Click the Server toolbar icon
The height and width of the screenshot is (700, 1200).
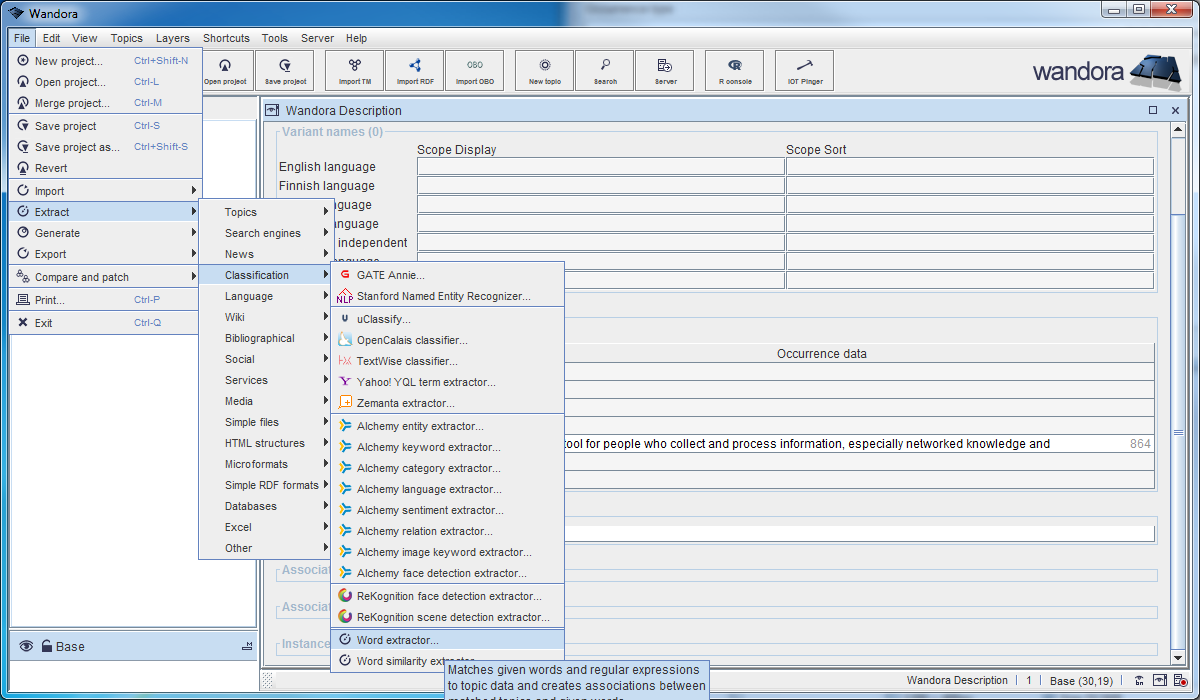(665, 70)
